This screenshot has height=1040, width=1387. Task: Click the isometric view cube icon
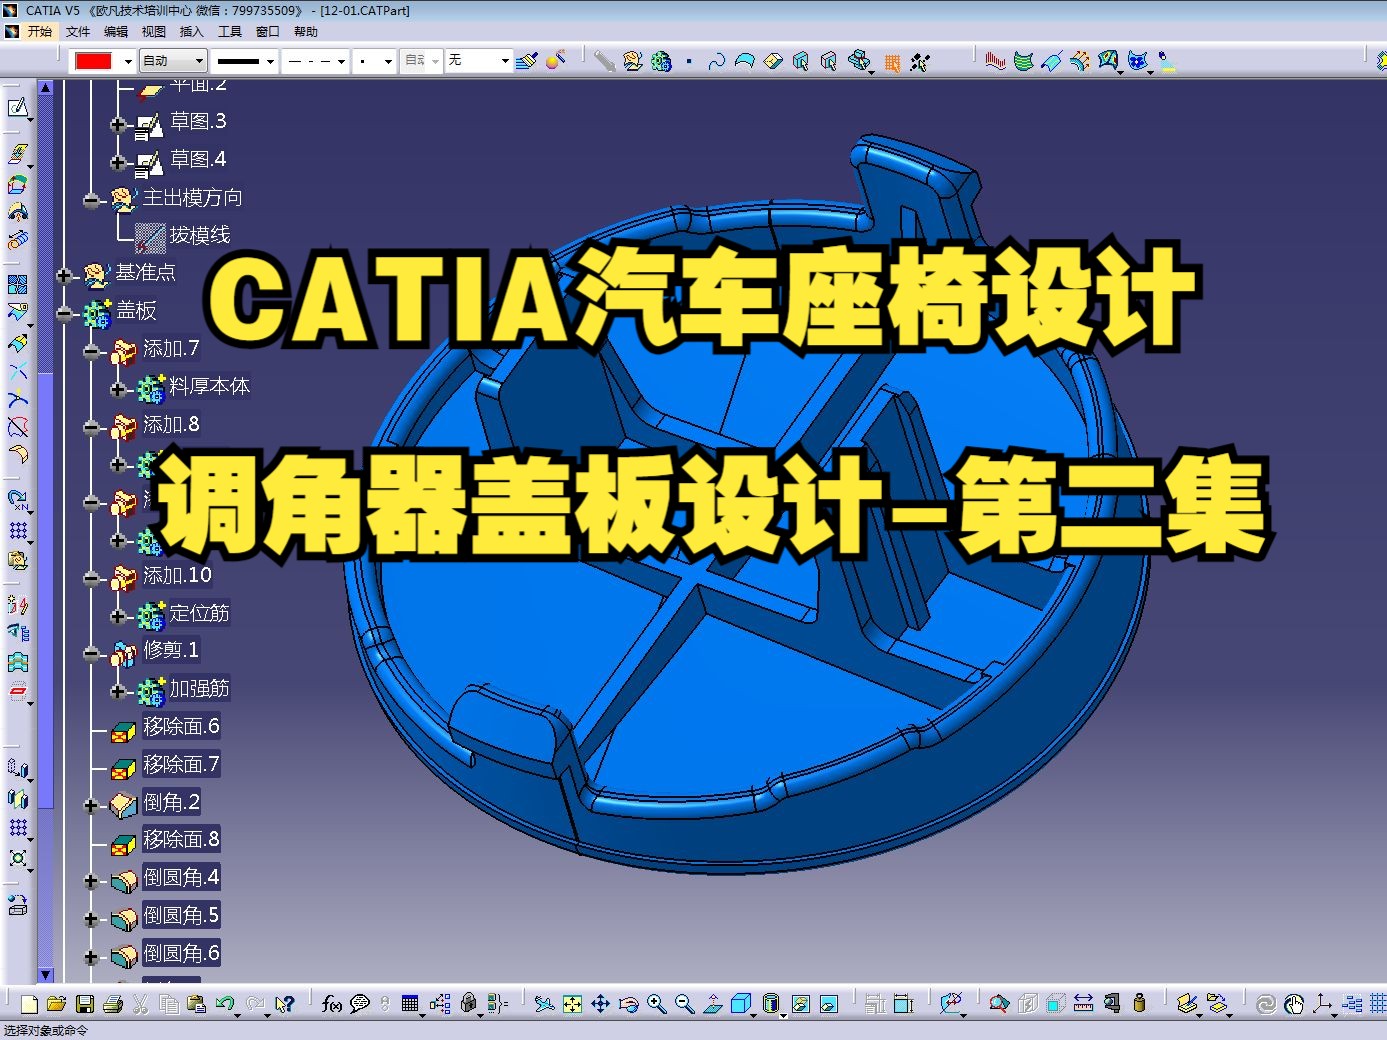click(741, 1004)
